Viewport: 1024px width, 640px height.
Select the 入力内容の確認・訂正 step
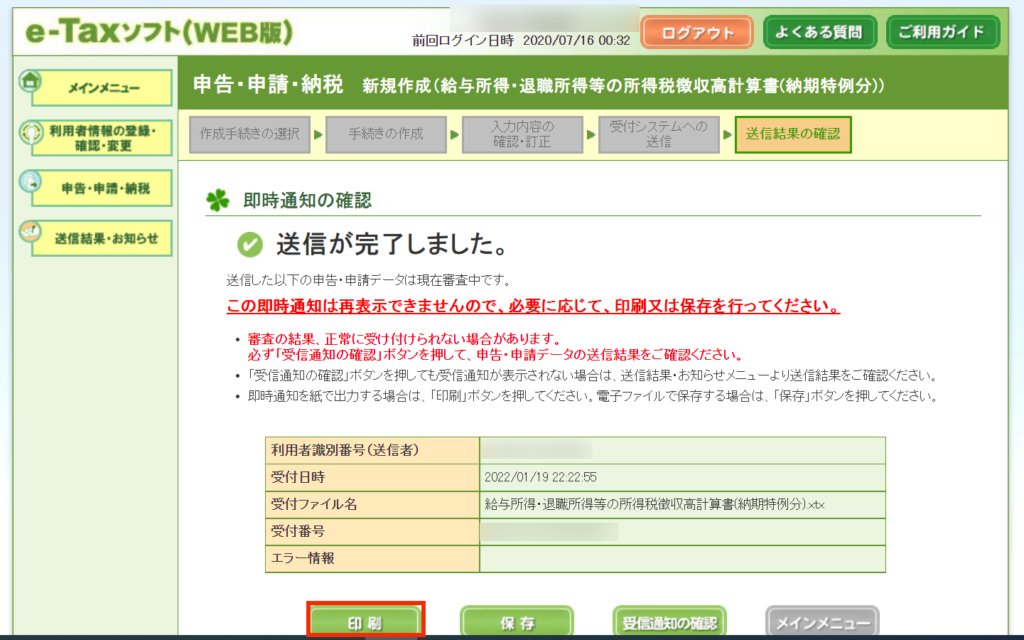click(522, 134)
